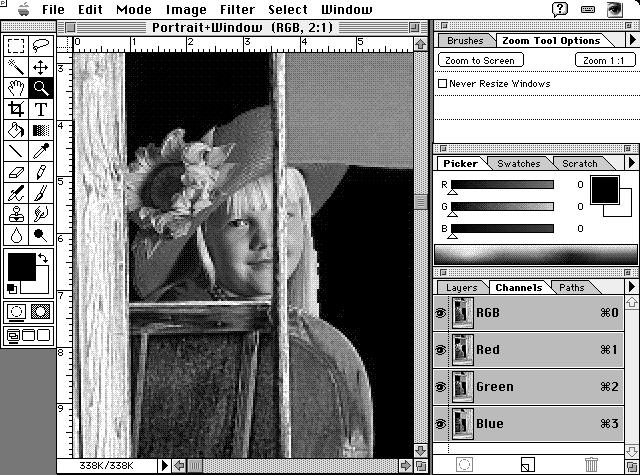Select the Paint Bucket tool
Viewport: 640px width, 475px height.
point(16,130)
